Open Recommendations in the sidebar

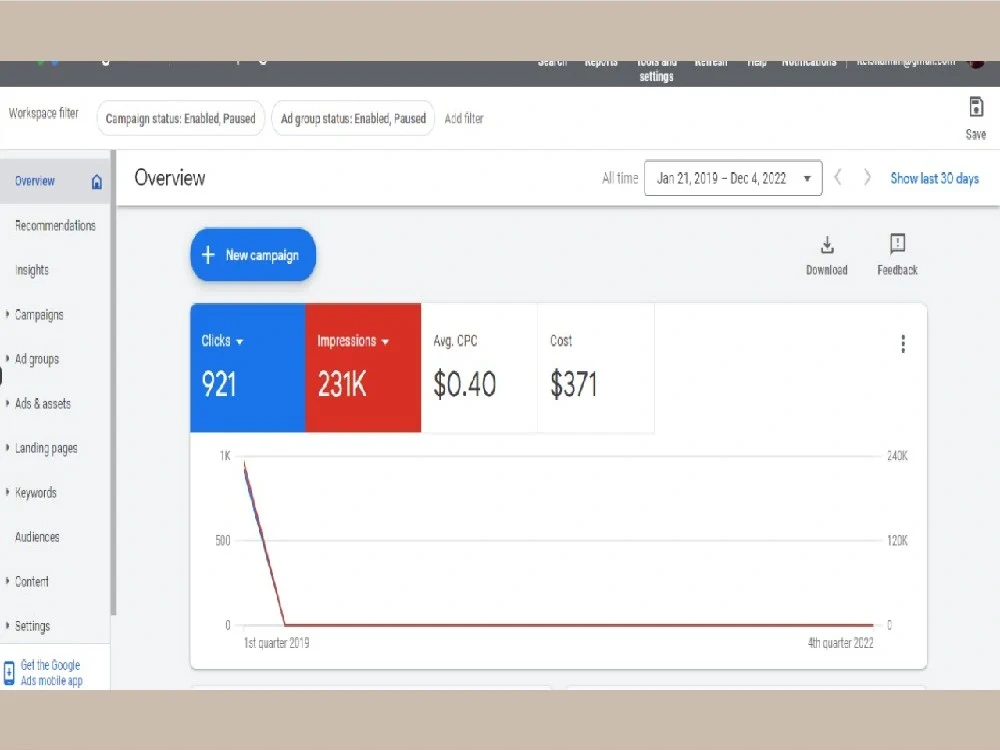pos(55,226)
